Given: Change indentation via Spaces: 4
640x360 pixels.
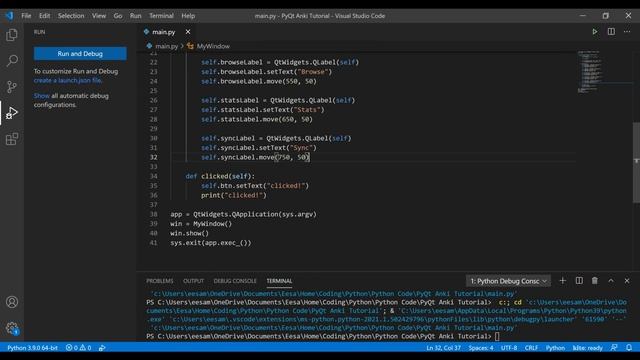Looking at the screenshot, I should point(481,348).
